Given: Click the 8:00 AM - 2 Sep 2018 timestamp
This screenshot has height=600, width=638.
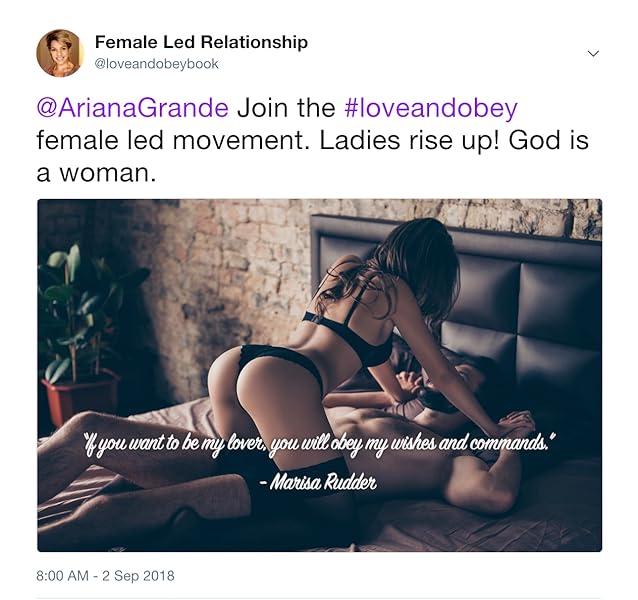Looking at the screenshot, I should [105, 576].
